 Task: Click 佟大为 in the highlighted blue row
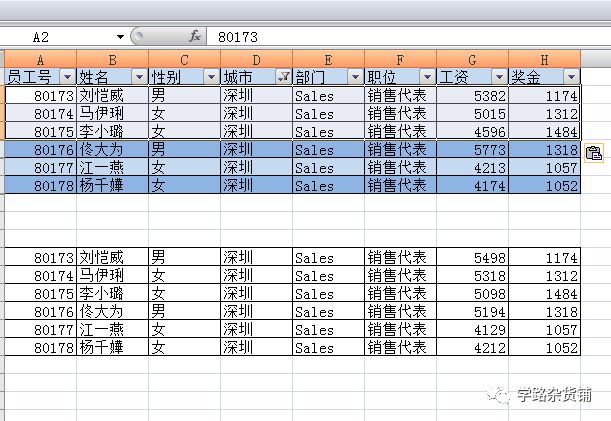pos(101,149)
